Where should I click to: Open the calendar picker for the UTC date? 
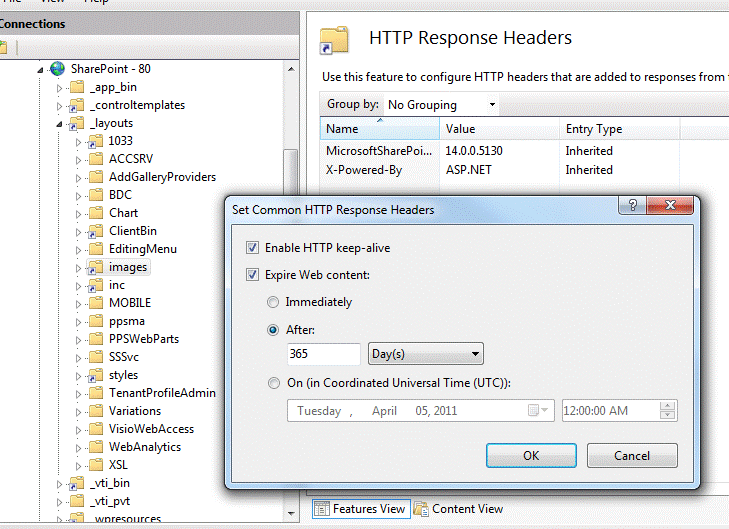point(538,410)
